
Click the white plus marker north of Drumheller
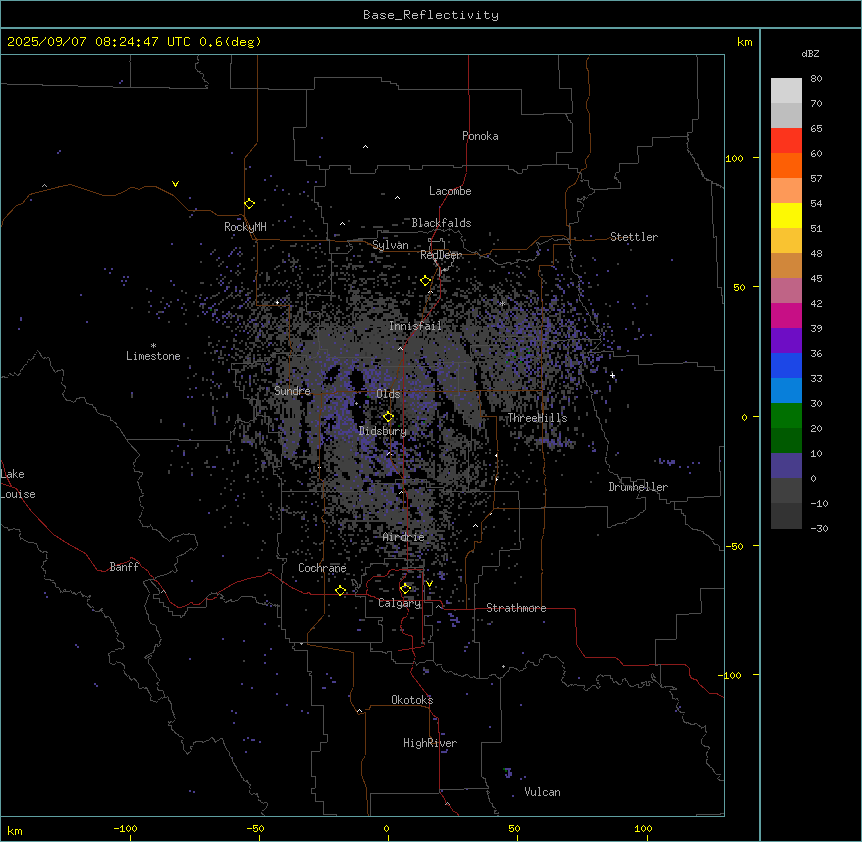(612, 375)
